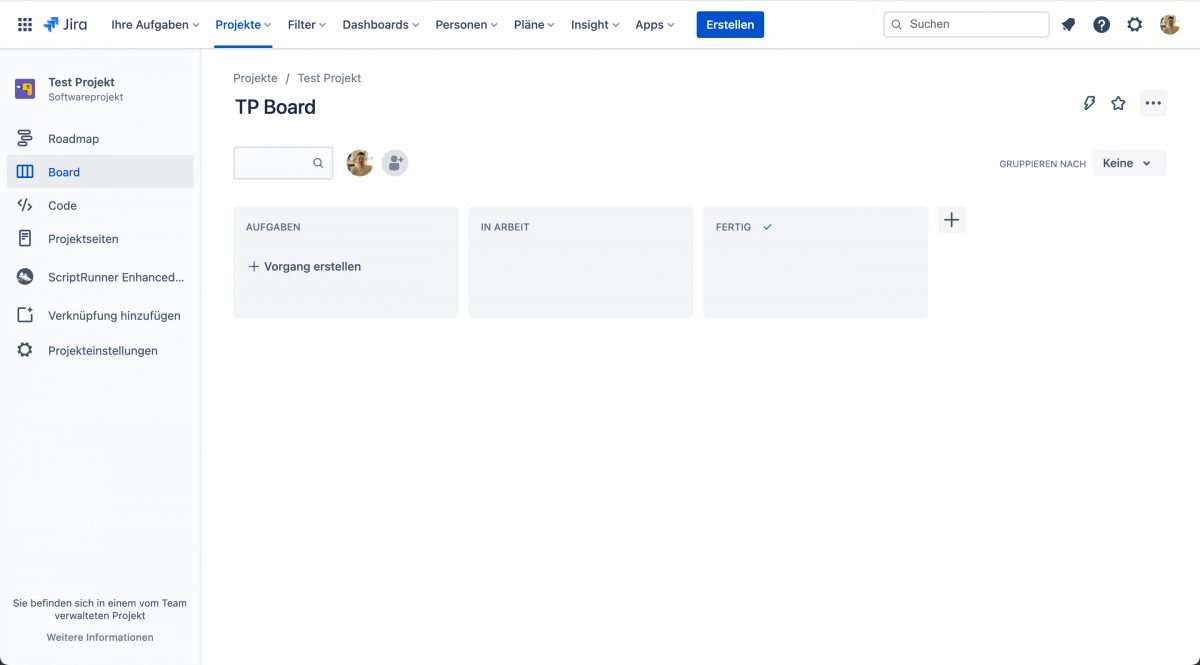1200x665 pixels.
Task: Expand the Dashboards menu
Action: pyautogui.click(x=380, y=24)
